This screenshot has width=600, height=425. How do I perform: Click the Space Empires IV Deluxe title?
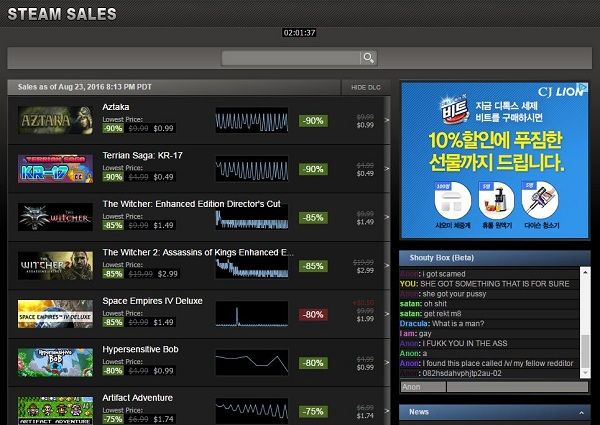[152, 301]
